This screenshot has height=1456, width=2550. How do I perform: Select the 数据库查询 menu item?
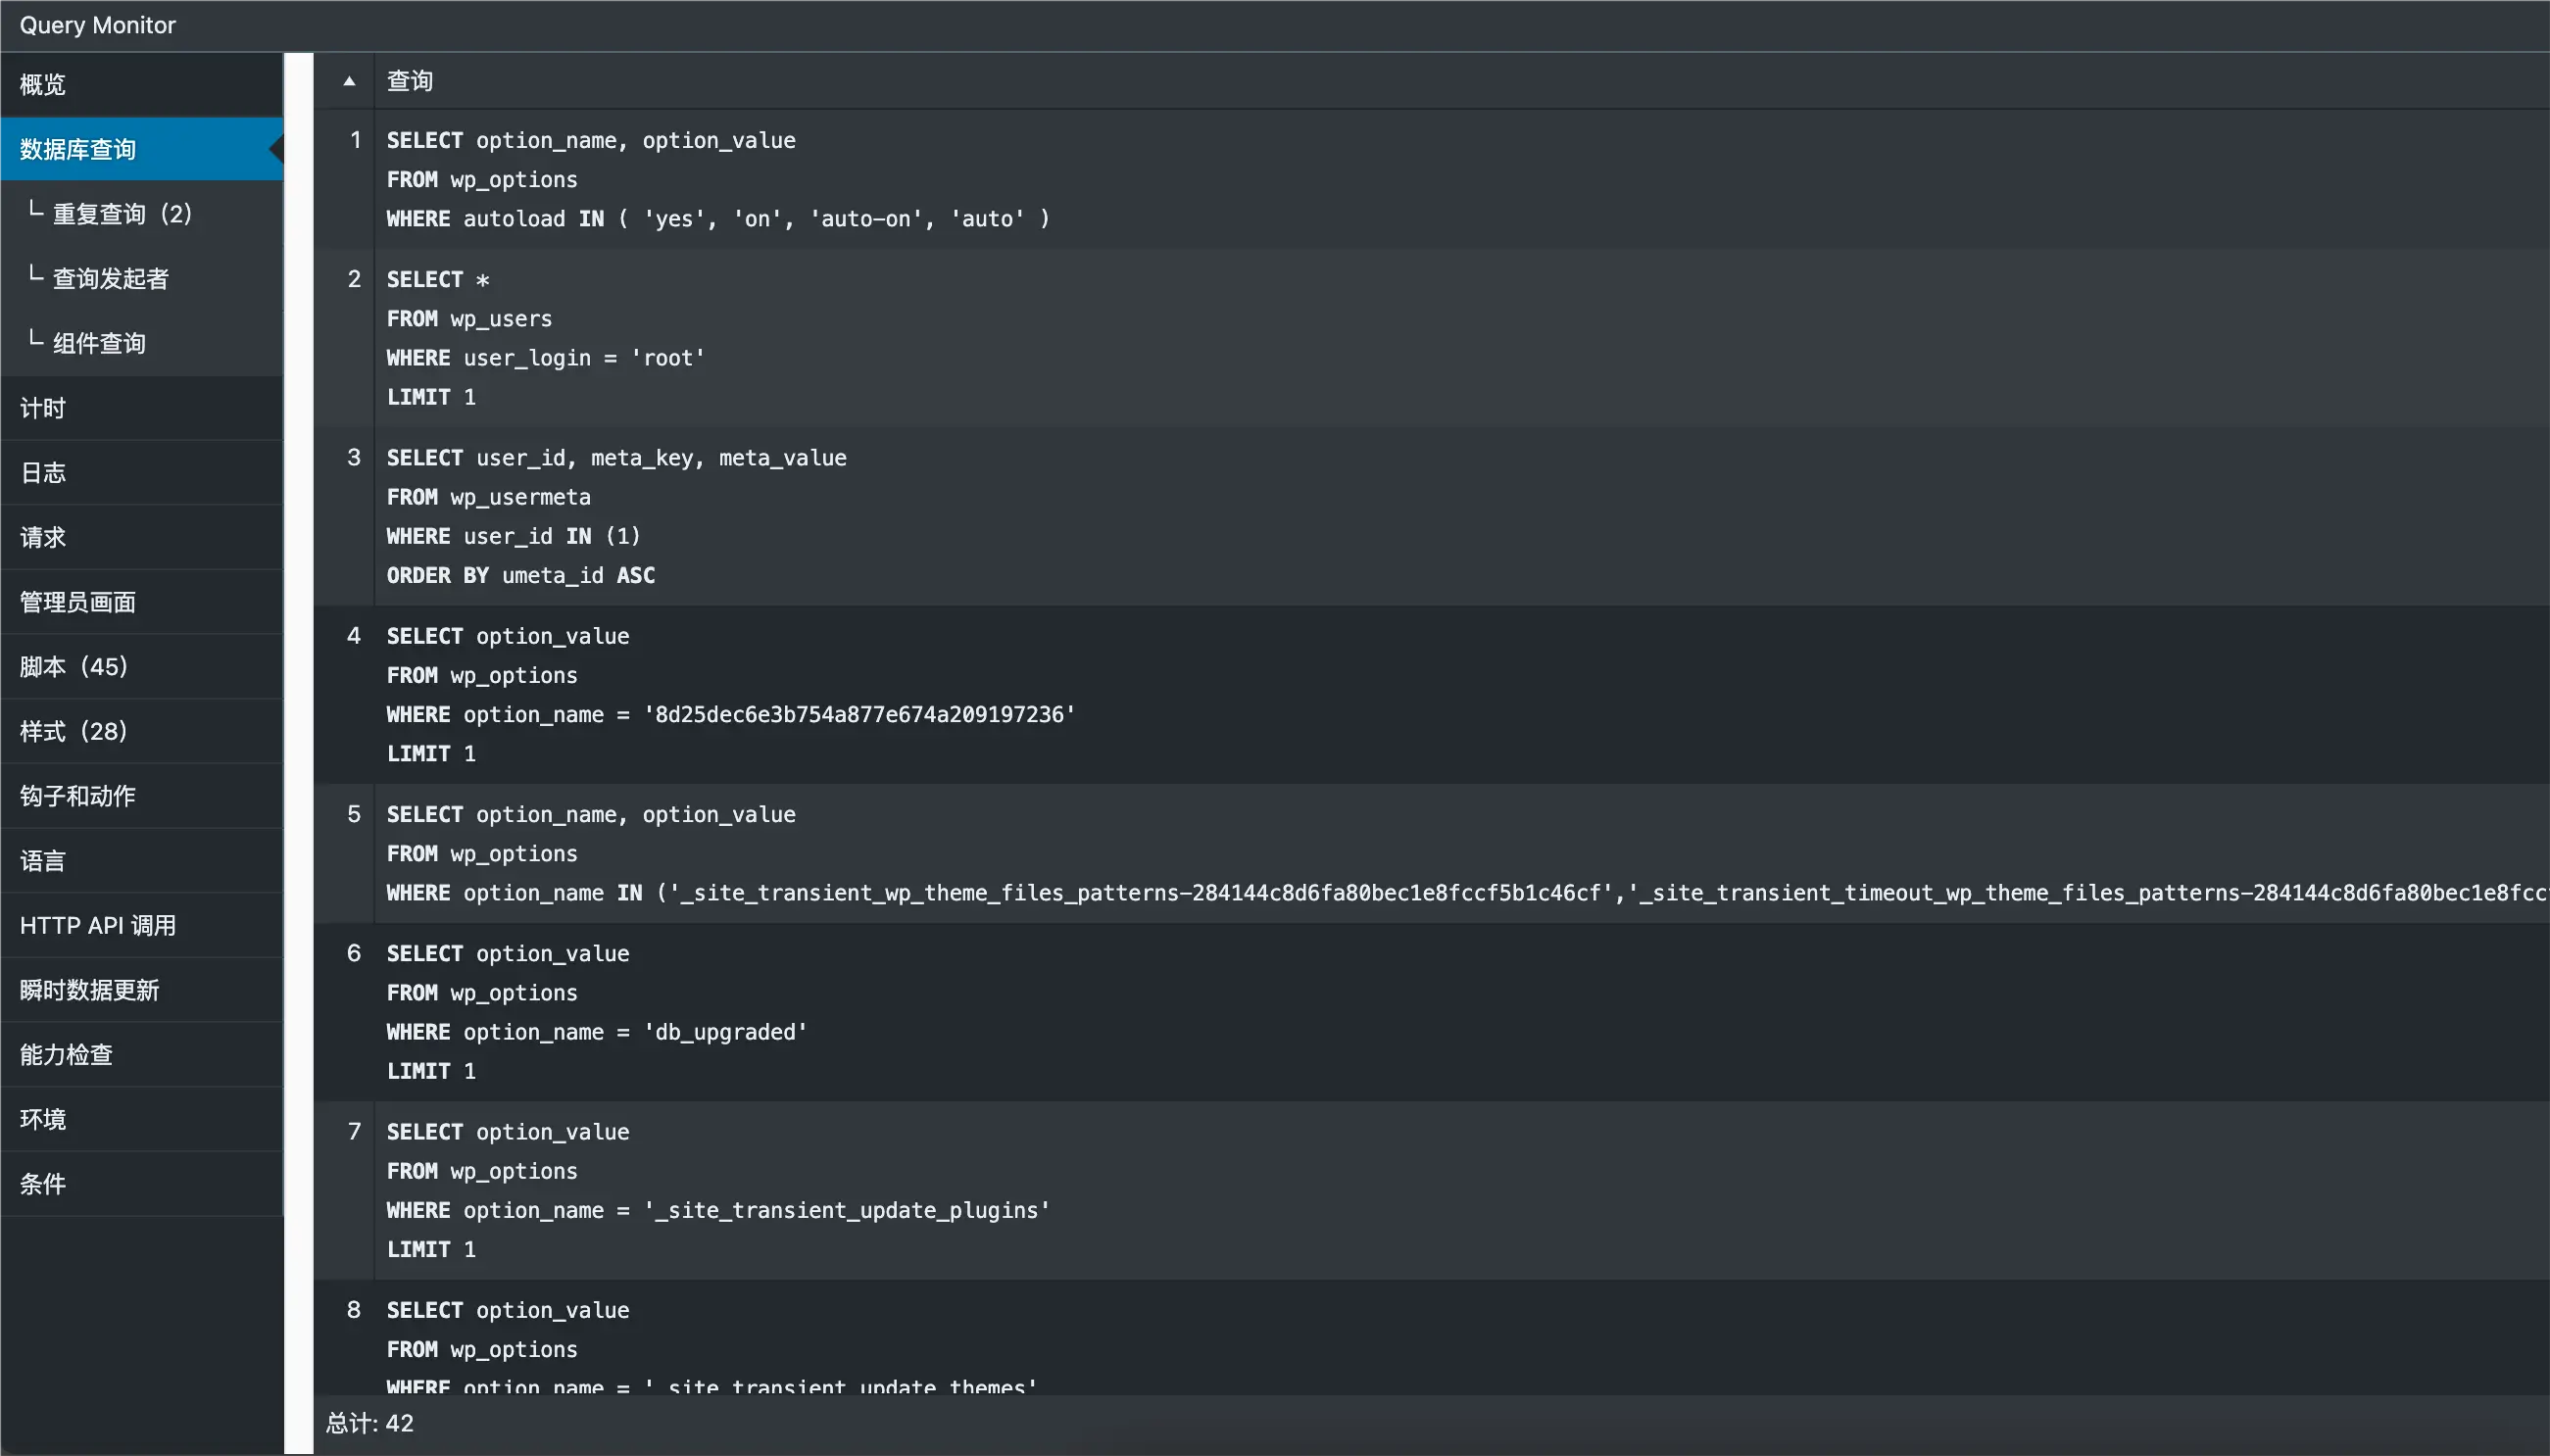point(142,149)
